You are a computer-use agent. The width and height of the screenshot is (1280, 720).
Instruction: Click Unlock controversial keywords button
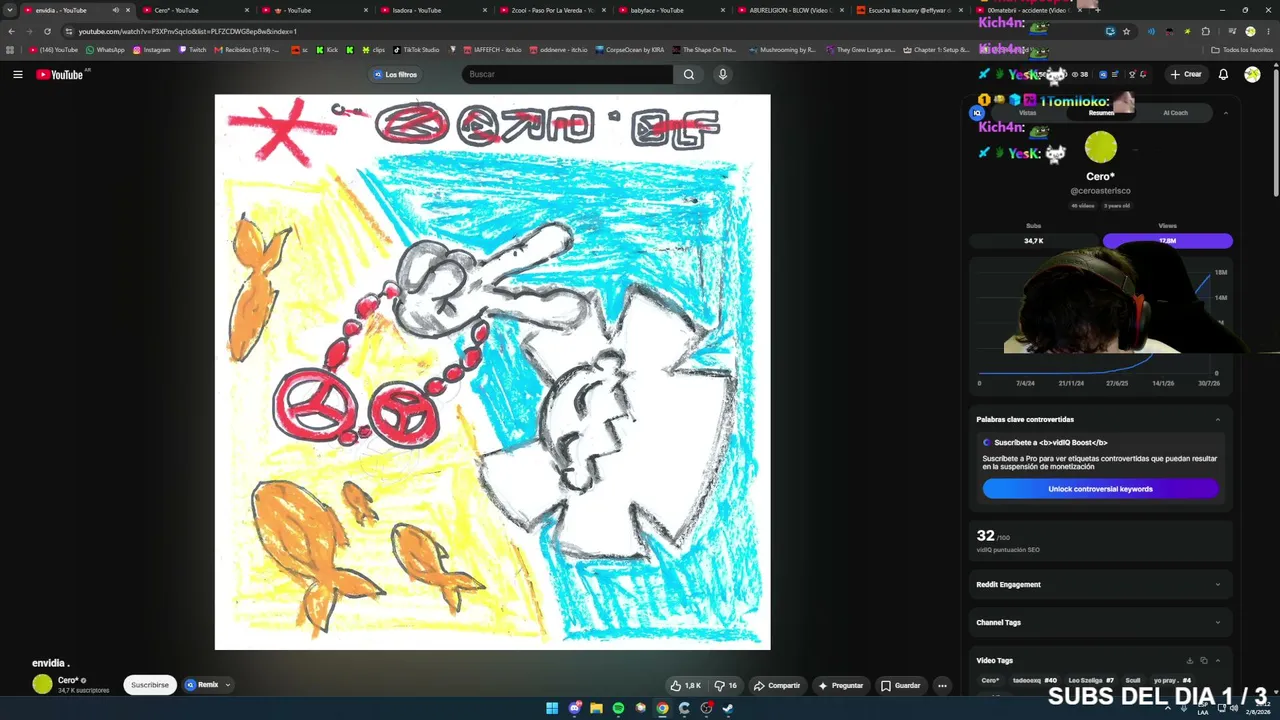[x=1100, y=489]
